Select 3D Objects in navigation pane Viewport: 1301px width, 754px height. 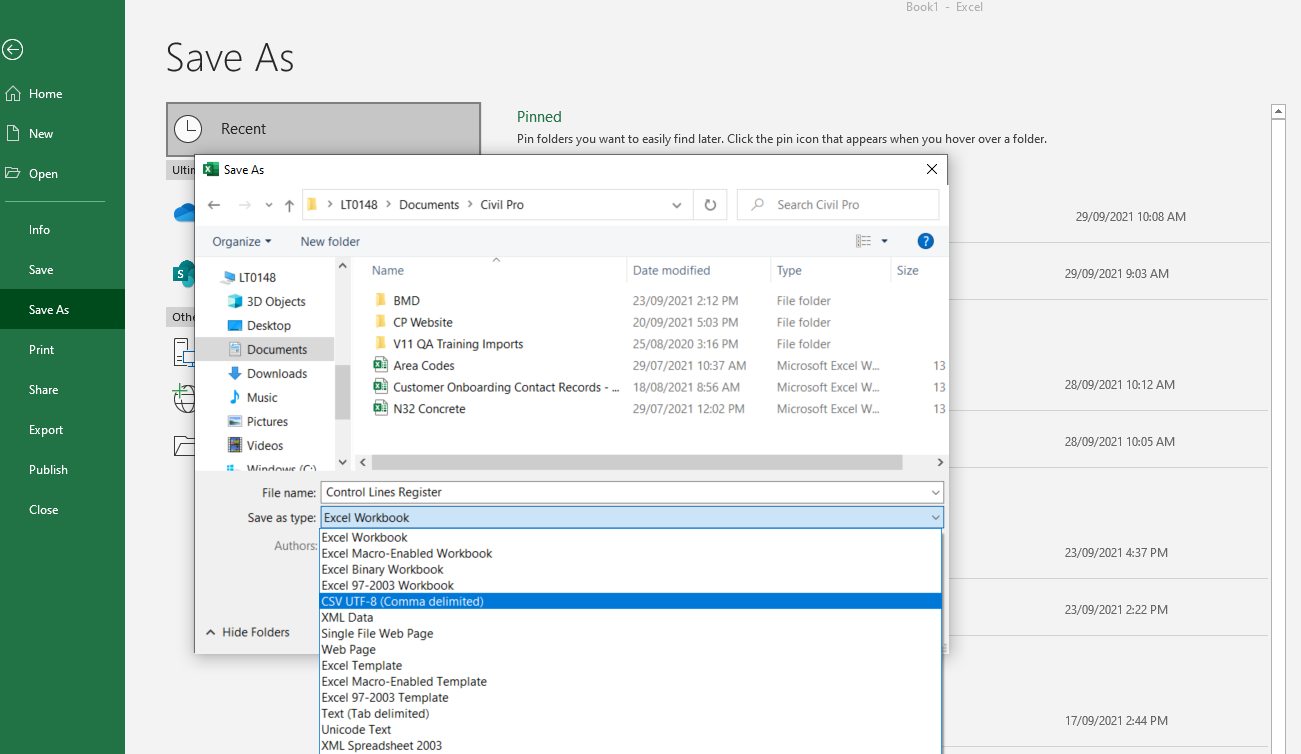(276, 302)
